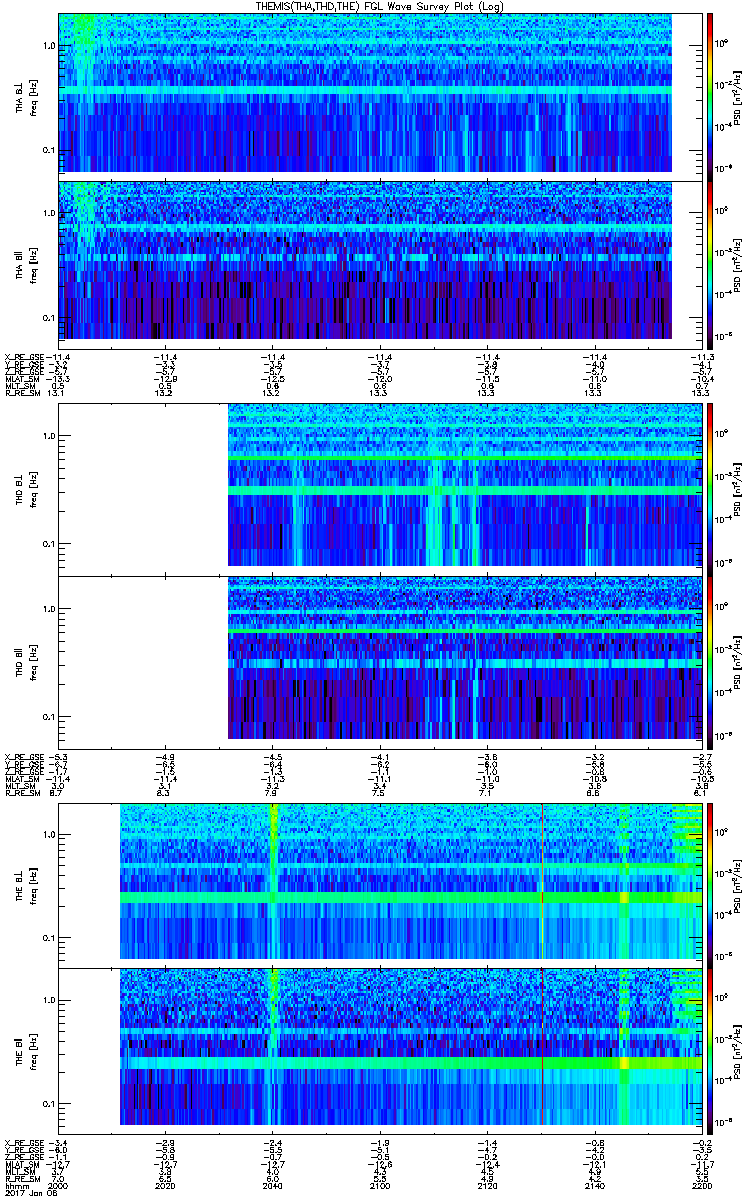Screen dimensions: 750x1200
Task: Click the red vertical marker in THE B-perpendicular panel
Action: tap(542, 881)
